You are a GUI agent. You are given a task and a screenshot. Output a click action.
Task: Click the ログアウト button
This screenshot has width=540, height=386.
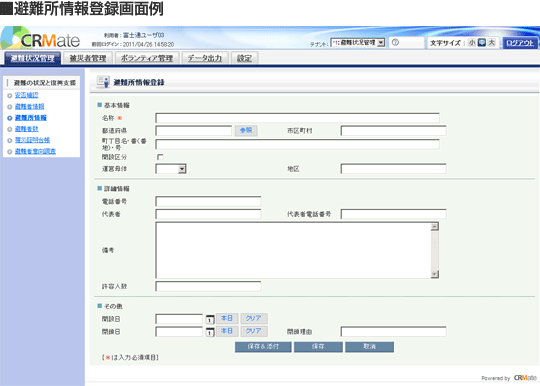tap(520, 43)
